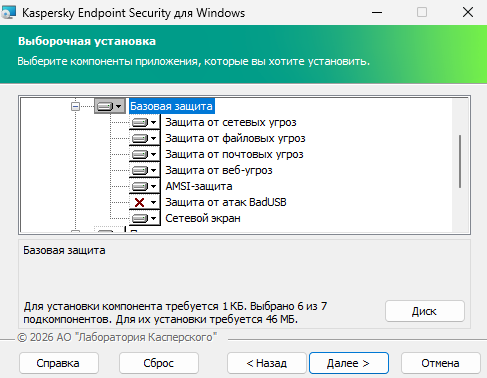487x378 pixels.
Task: Return using the Назад button
Action: pos(267,363)
